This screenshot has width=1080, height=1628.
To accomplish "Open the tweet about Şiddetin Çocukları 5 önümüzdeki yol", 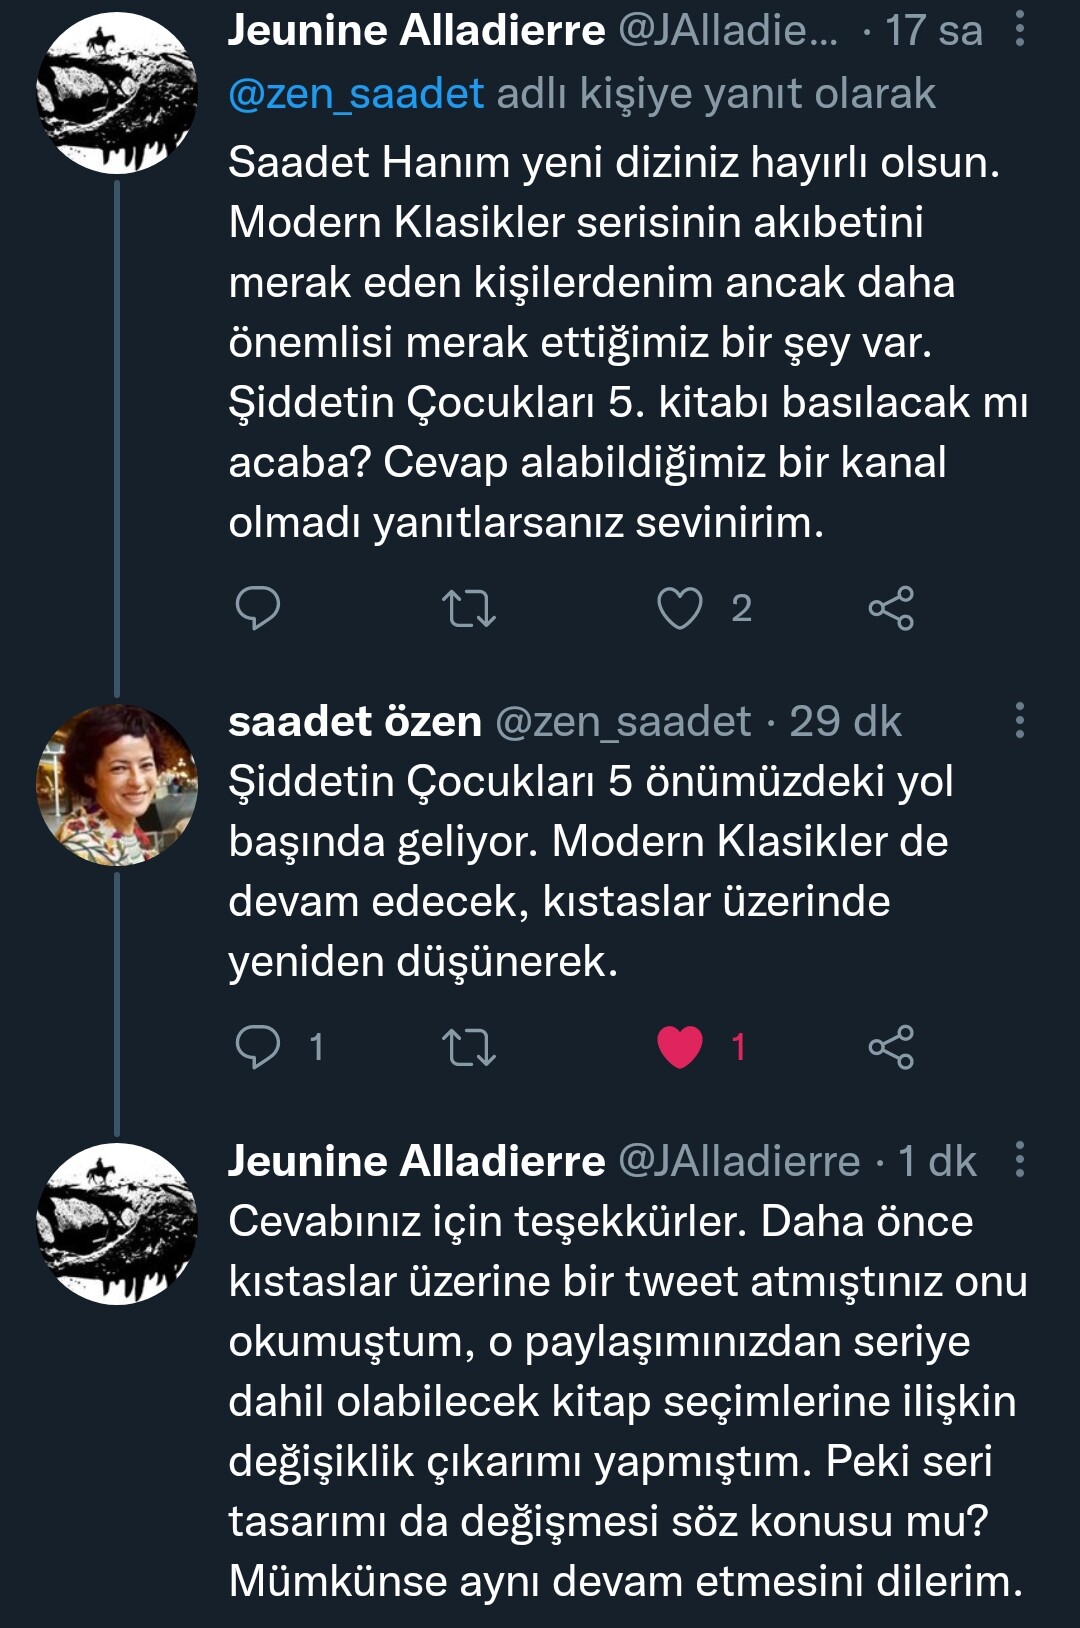I will 590,871.
